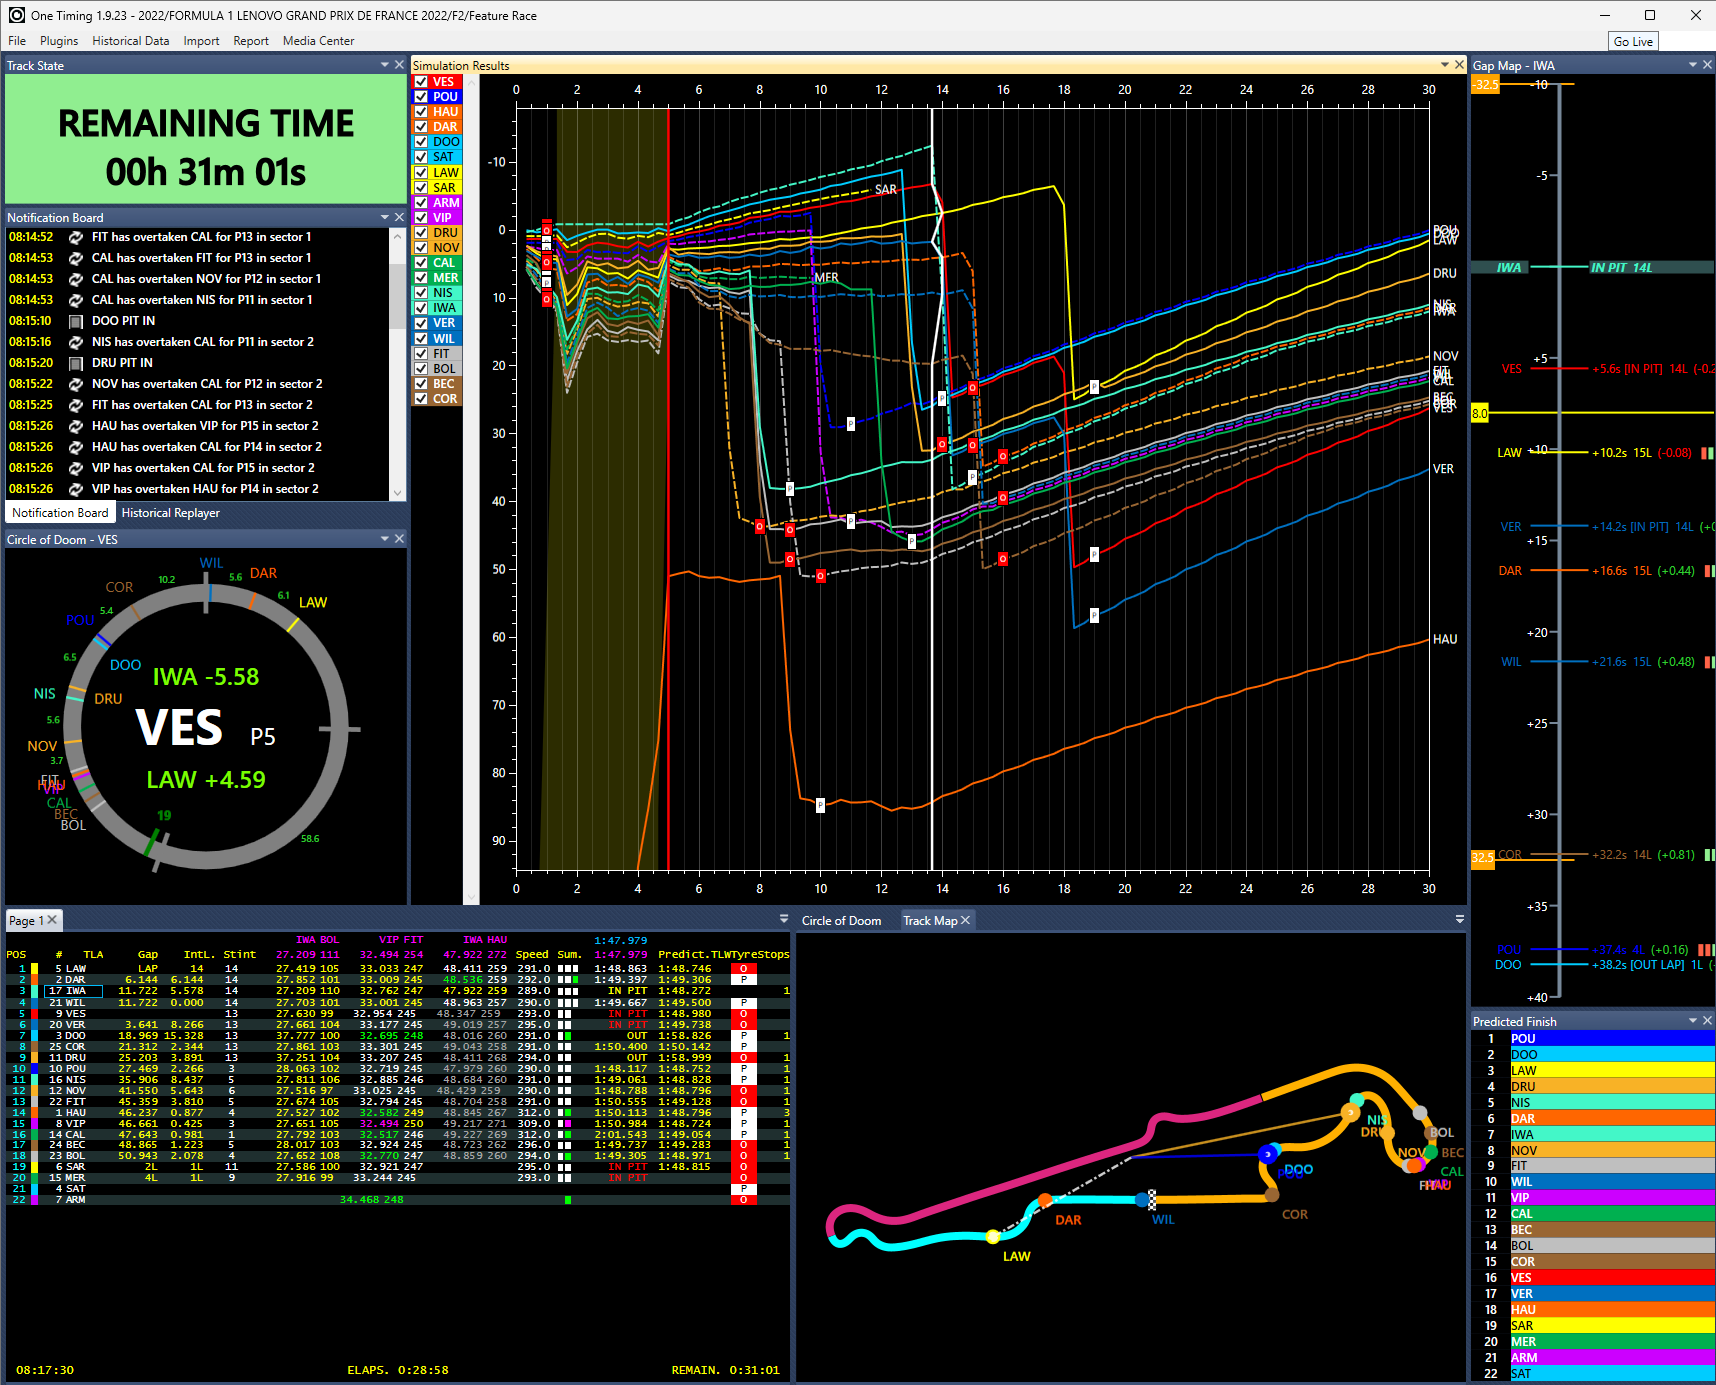This screenshot has height=1385, width=1716.
Task: Close the Track Map tab
Action: tap(965, 920)
